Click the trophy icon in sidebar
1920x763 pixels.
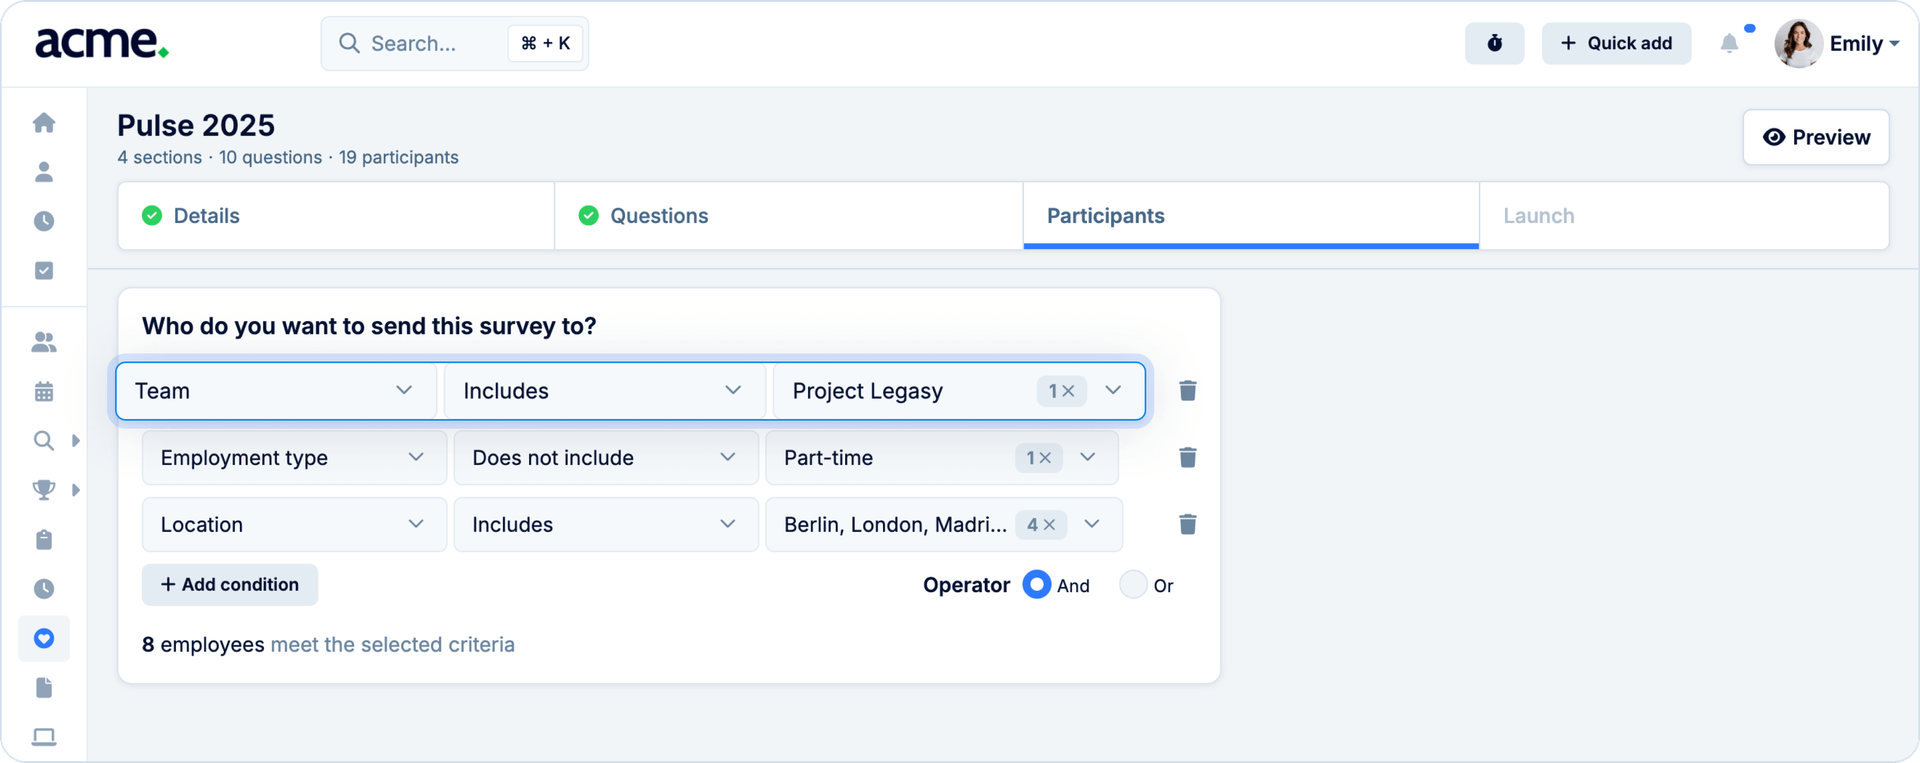(x=44, y=490)
